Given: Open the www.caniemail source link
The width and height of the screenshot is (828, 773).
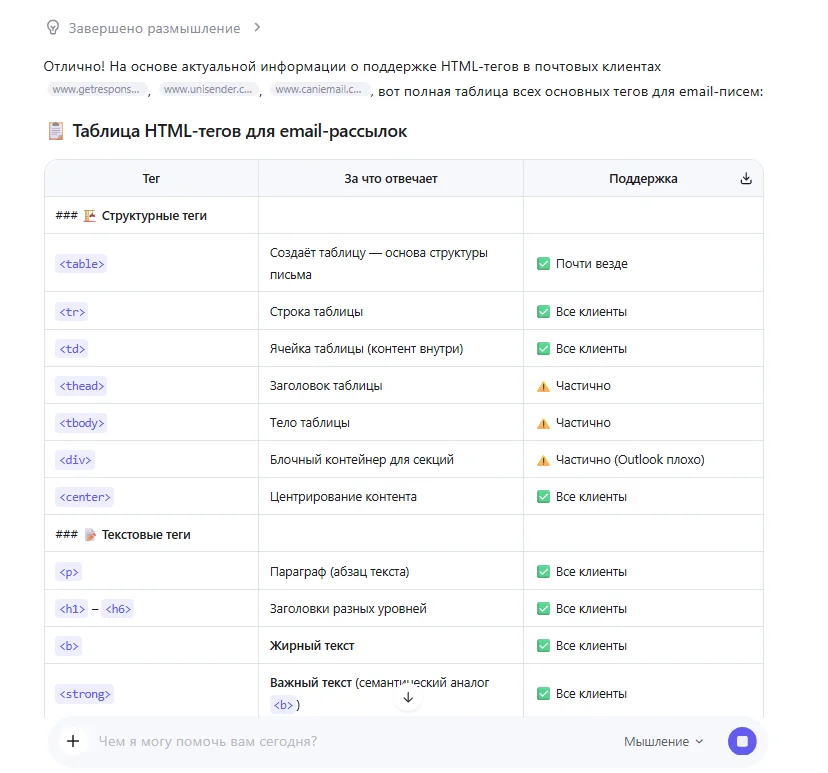Looking at the screenshot, I should pyautogui.click(x=318, y=90).
